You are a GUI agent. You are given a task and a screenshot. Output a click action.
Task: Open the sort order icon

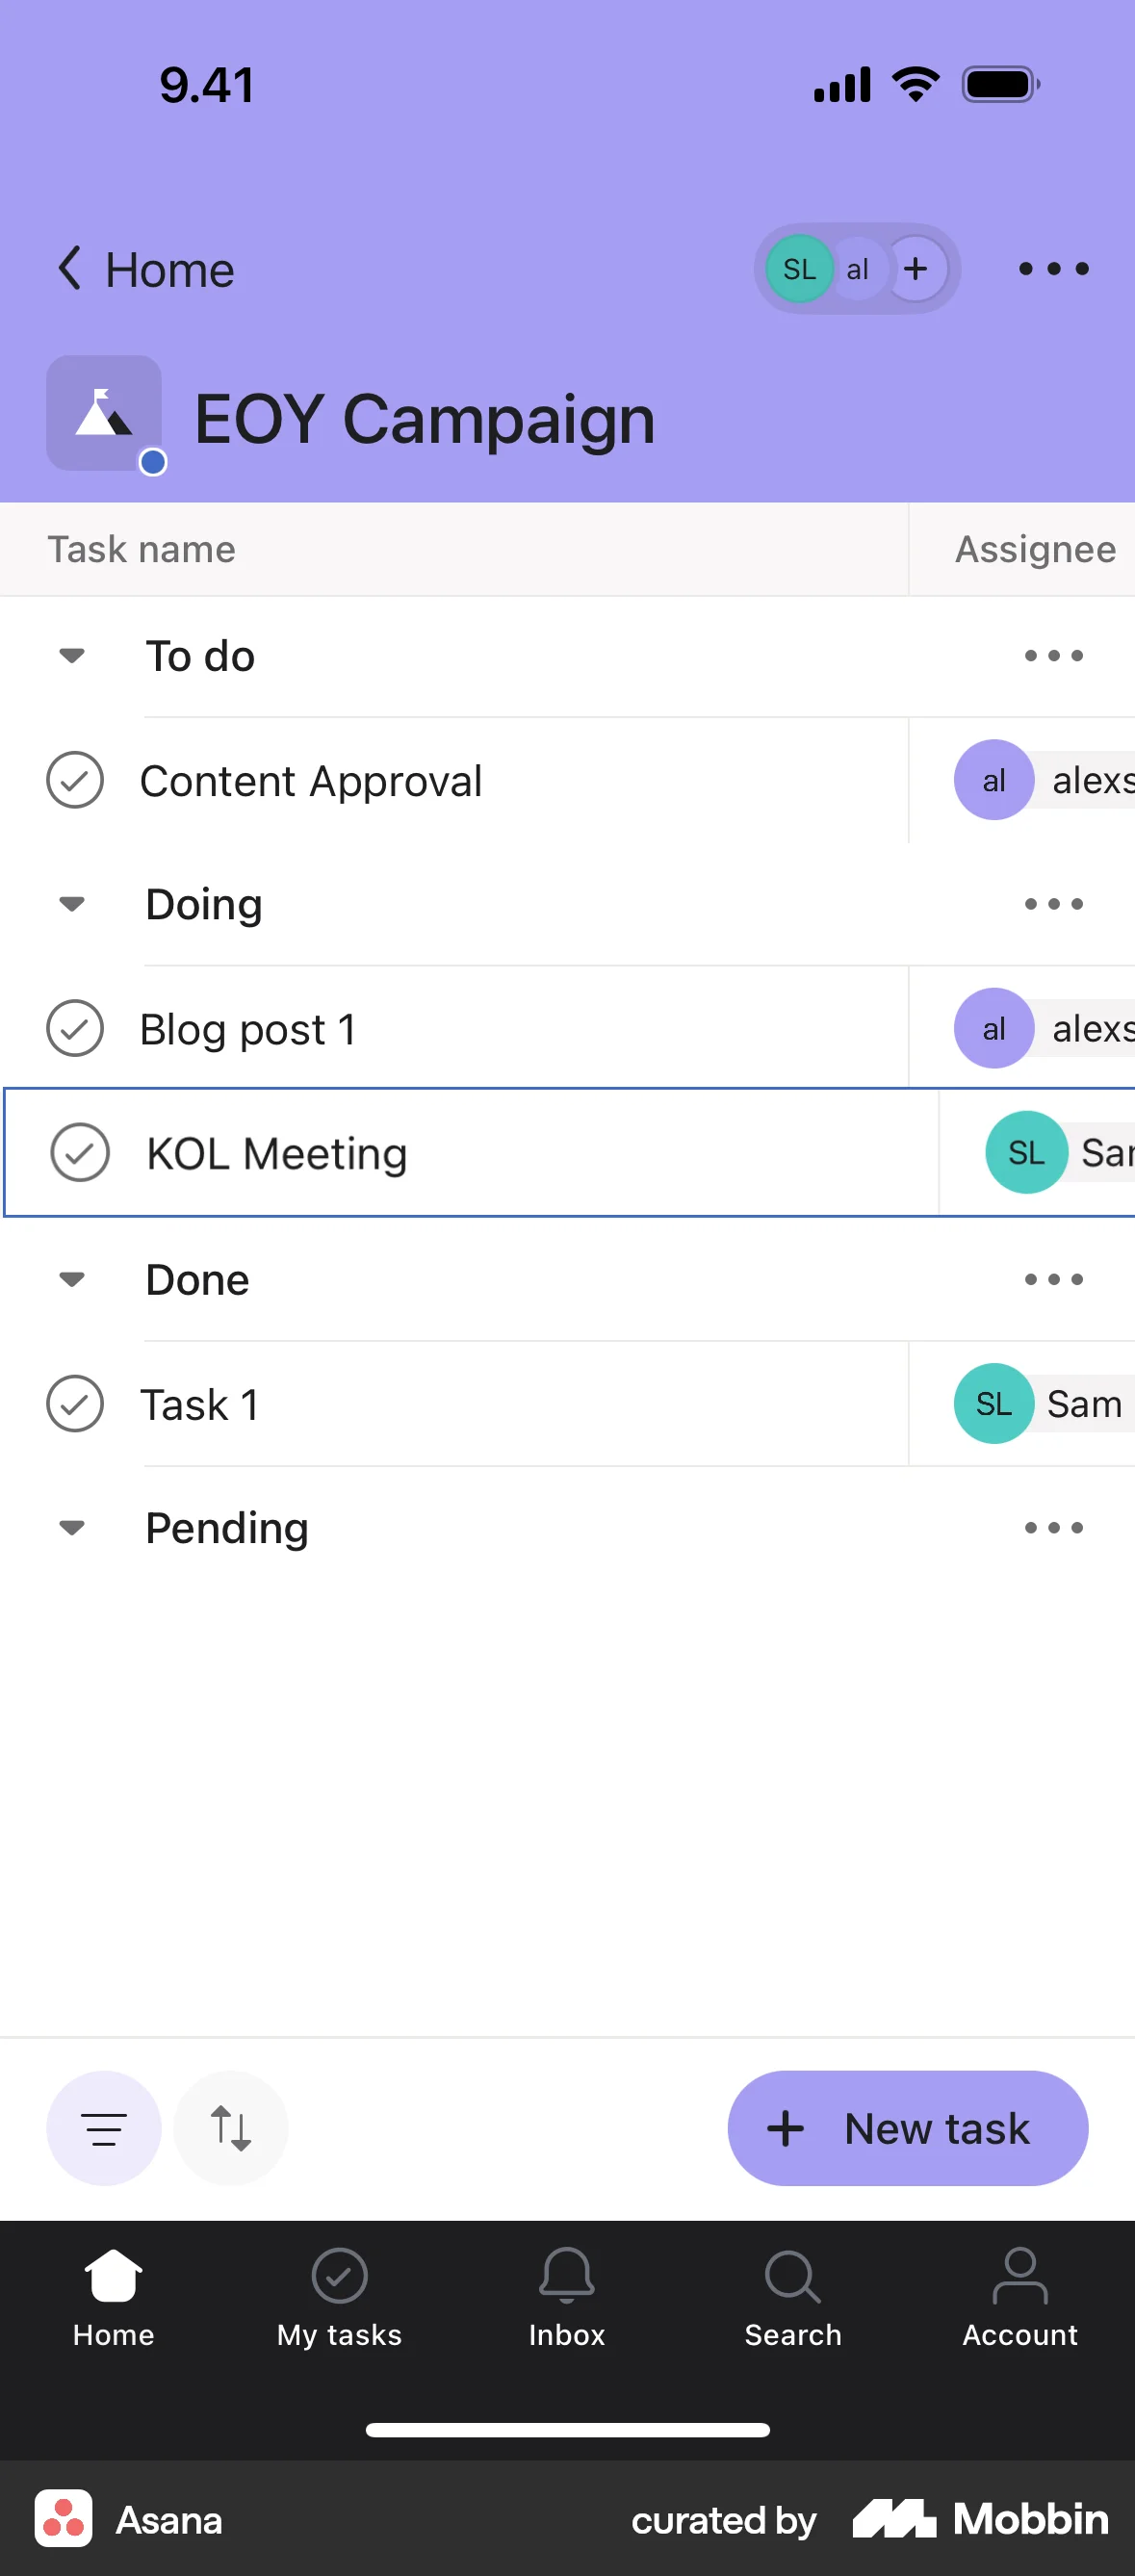pos(230,2127)
